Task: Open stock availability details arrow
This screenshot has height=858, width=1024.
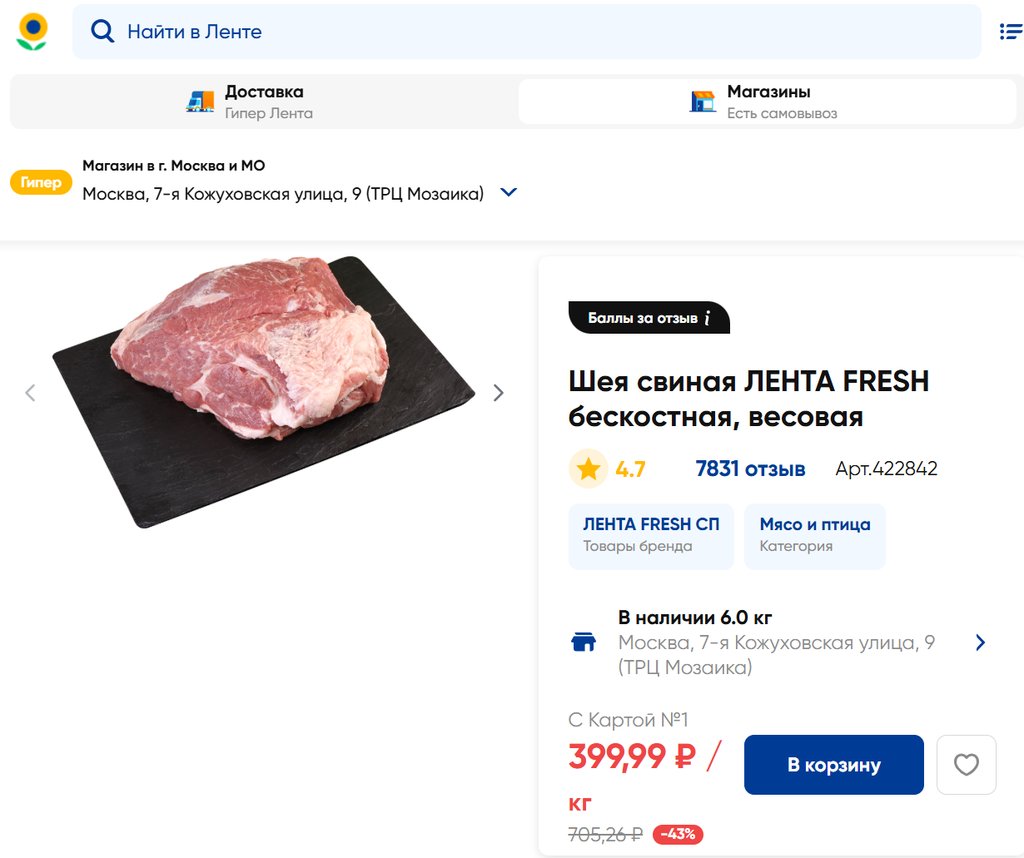Action: (x=980, y=642)
